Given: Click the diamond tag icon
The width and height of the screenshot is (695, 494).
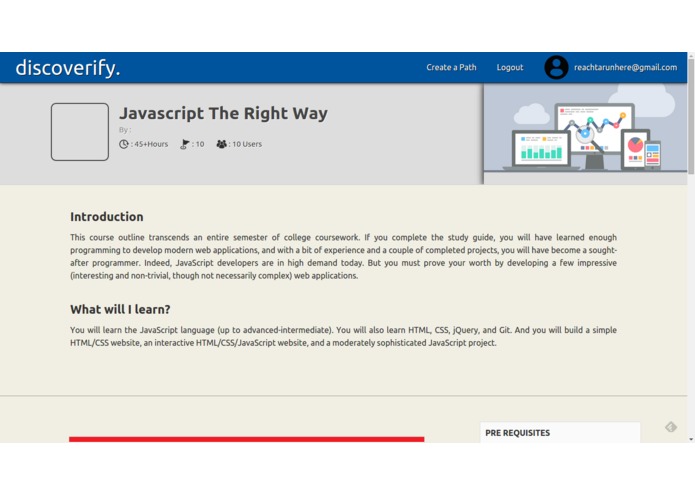Looking at the screenshot, I should click(671, 427).
